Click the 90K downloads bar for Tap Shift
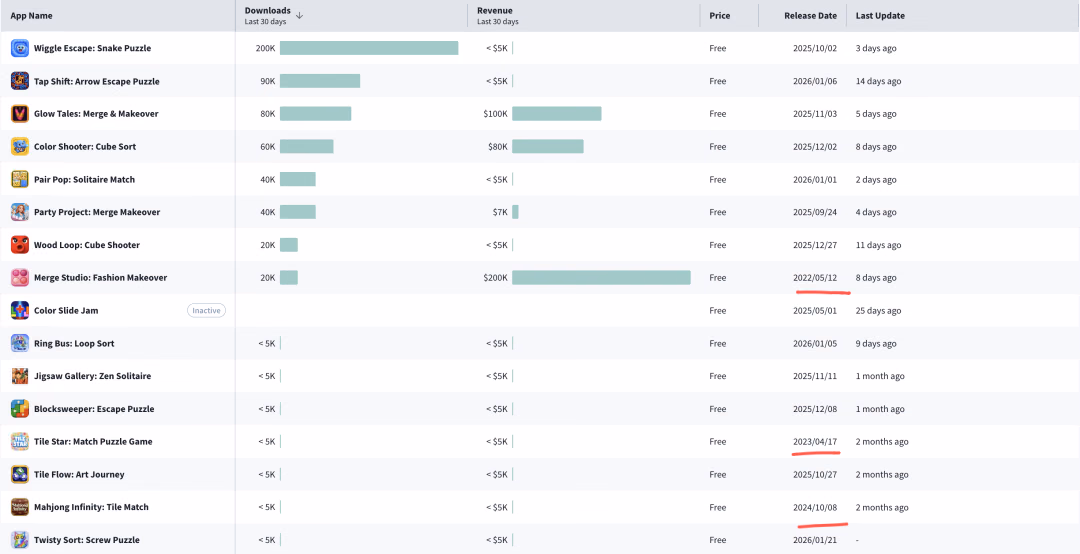This screenshot has width=1080, height=554. tap(320, 81)
